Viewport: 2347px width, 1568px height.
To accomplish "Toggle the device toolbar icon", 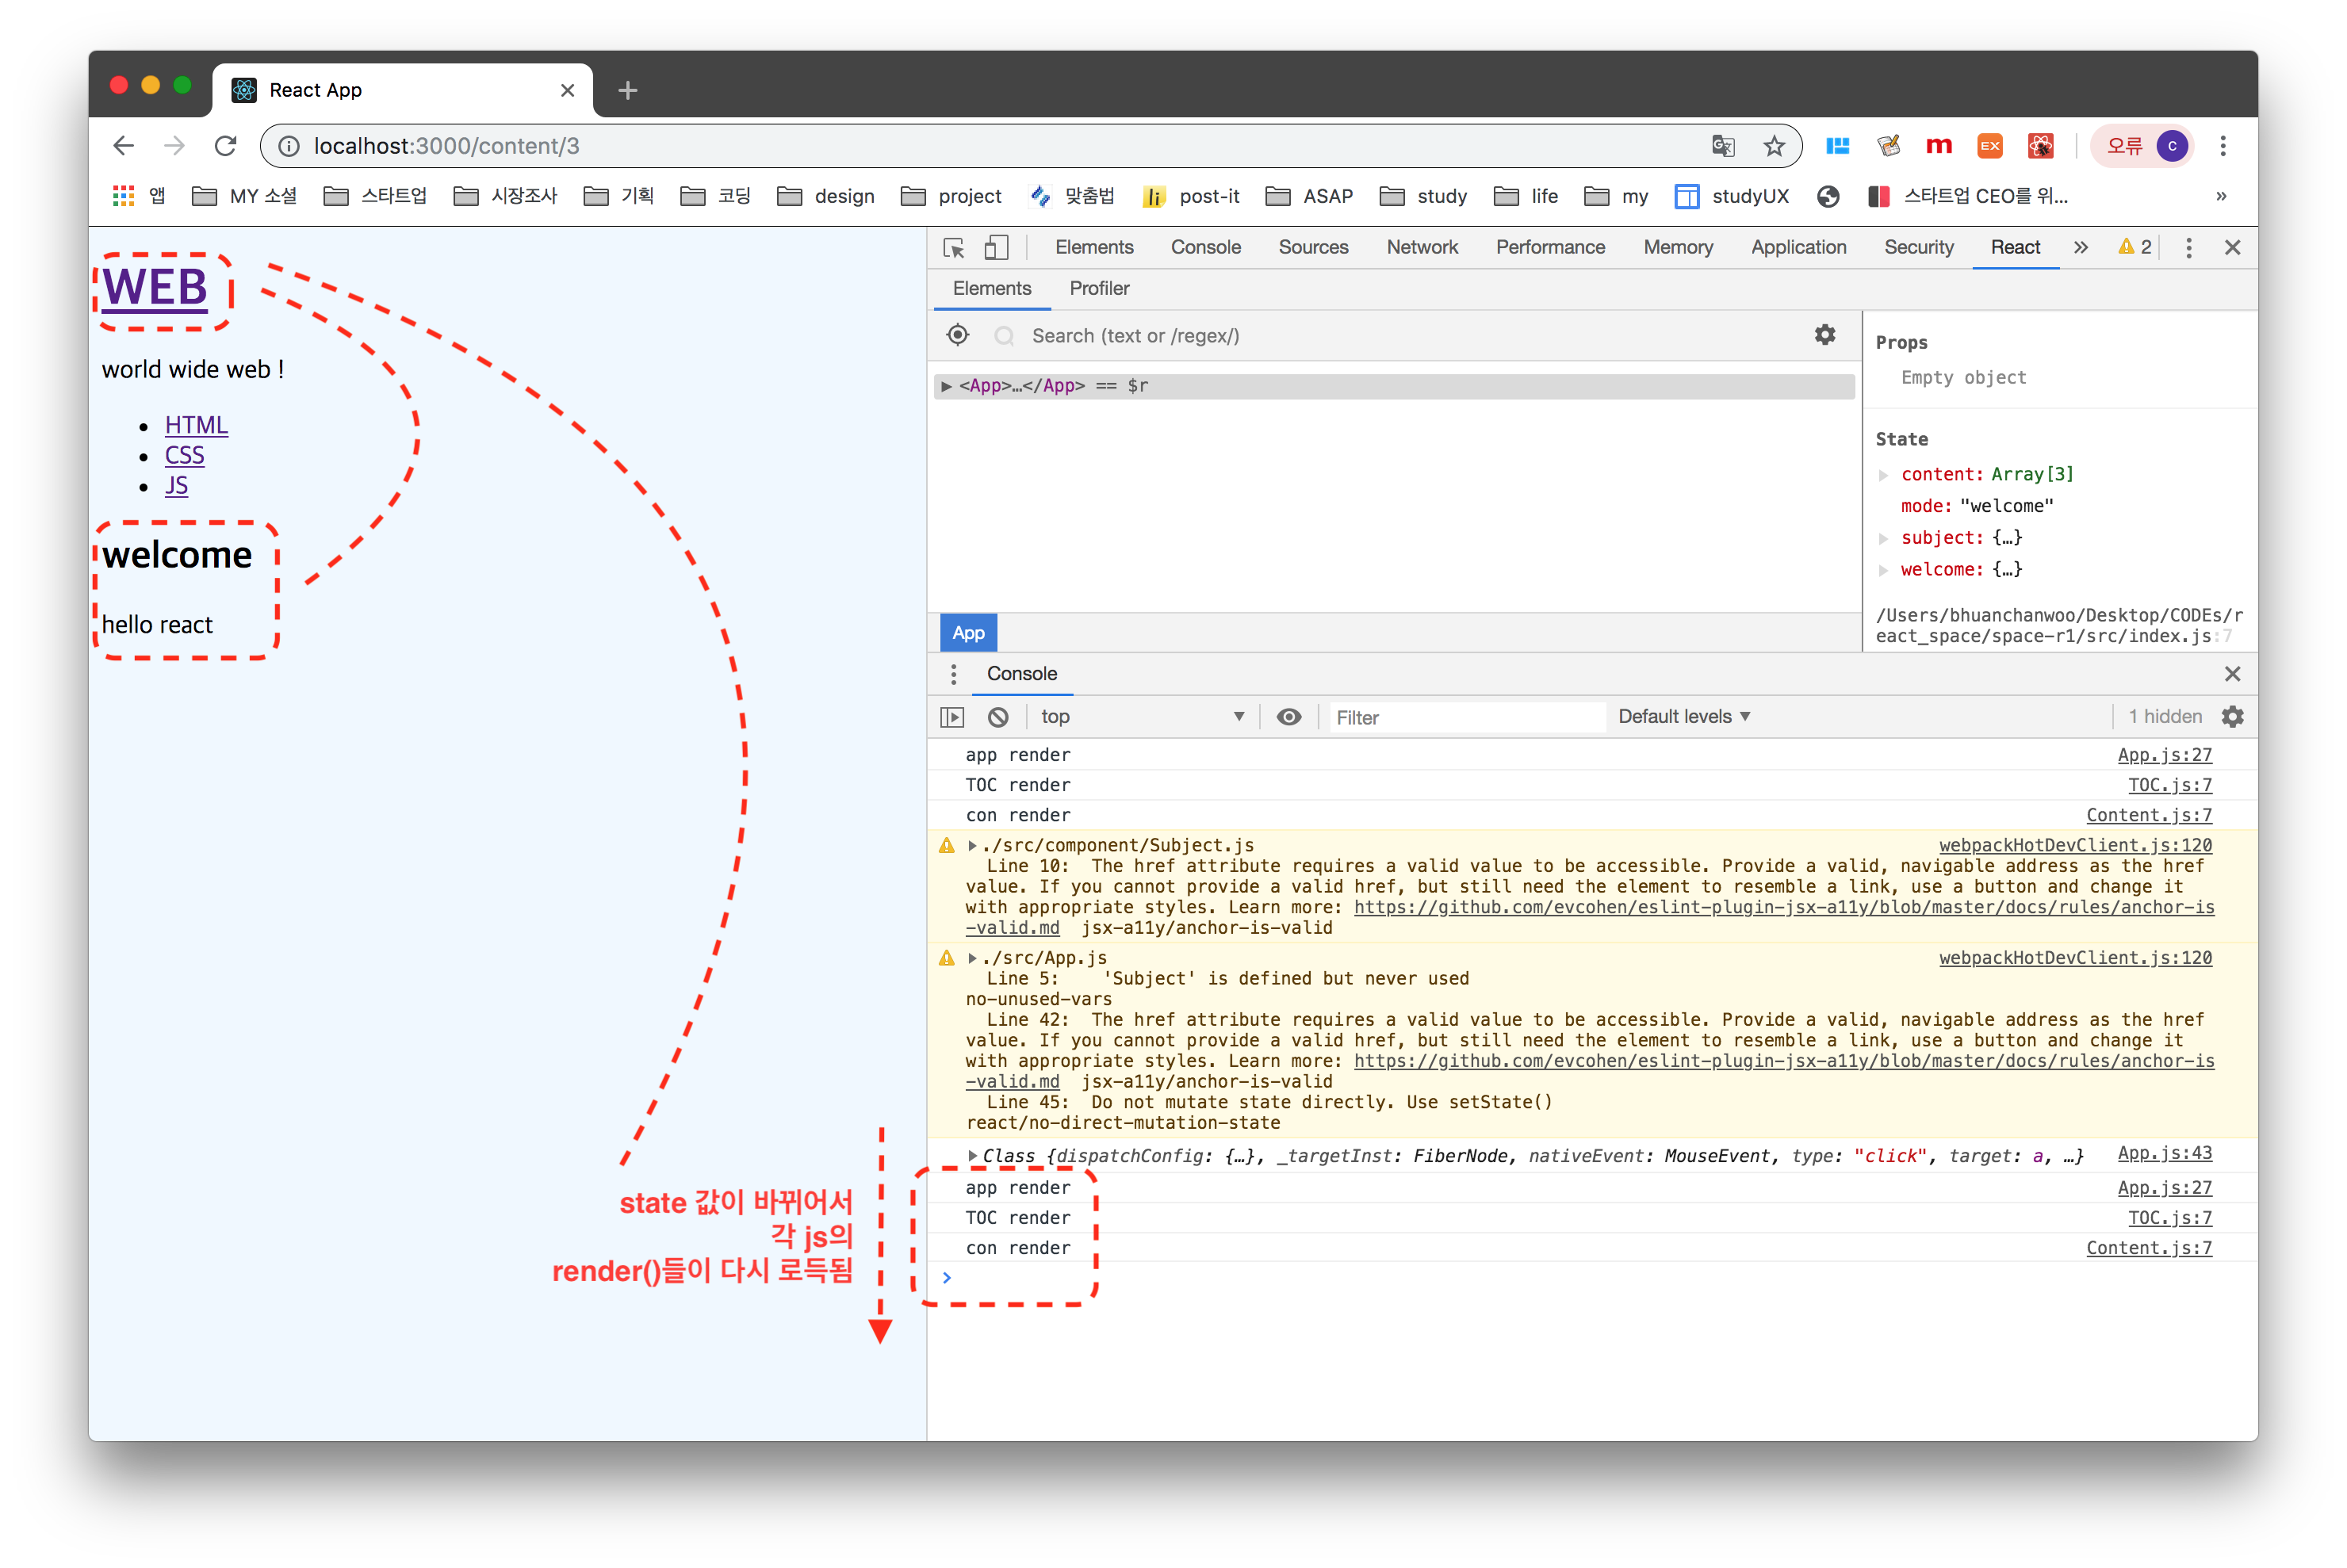I will tap(996, 247).
